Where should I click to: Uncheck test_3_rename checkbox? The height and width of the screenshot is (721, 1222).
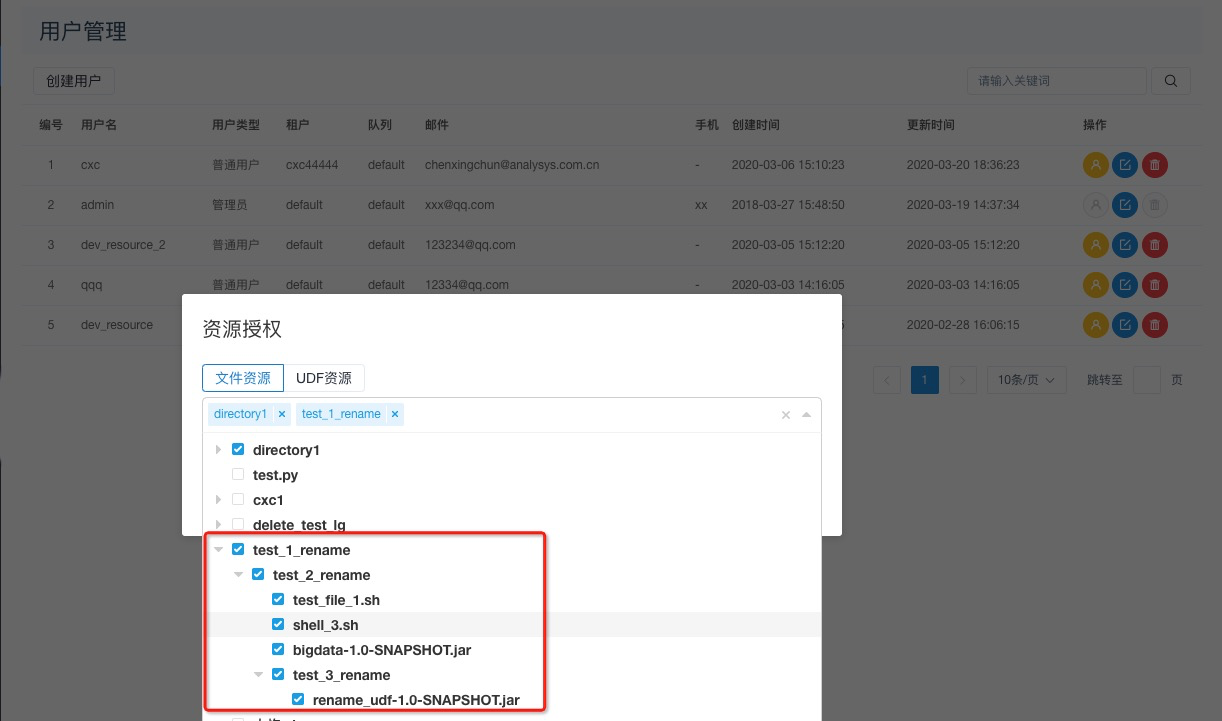(278, 675)
